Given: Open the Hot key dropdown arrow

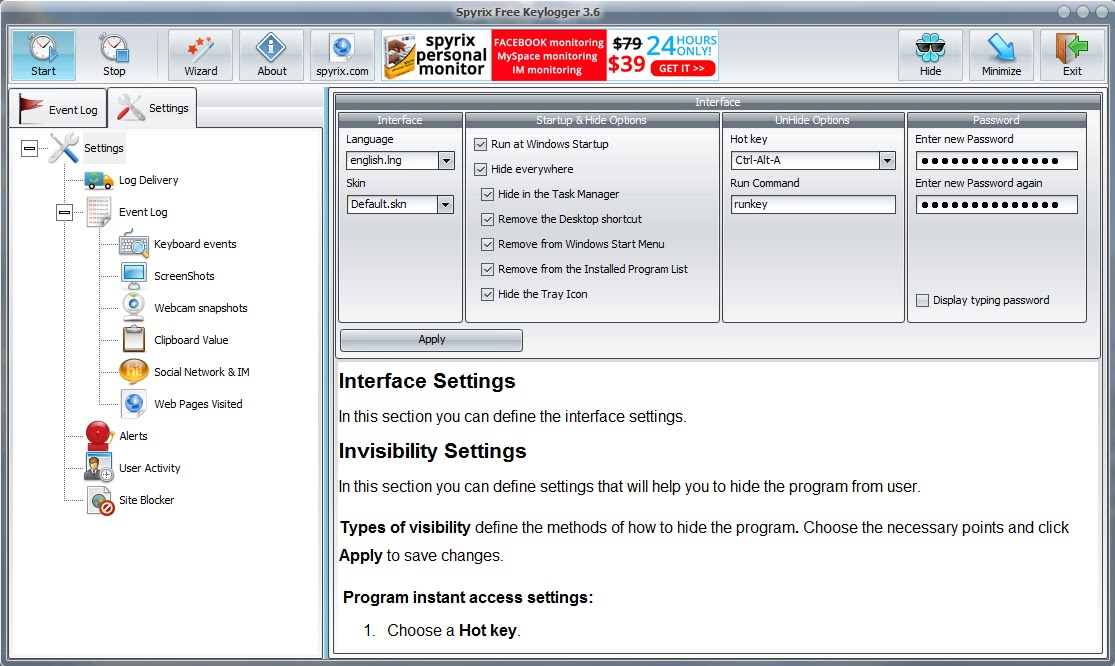Looking at the screenshot, I should (887, 161).
